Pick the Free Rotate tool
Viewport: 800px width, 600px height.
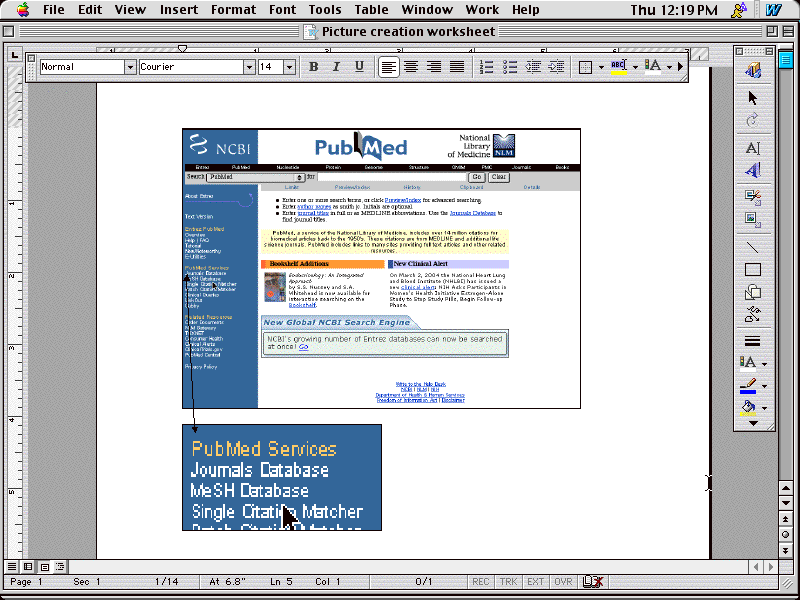click(753, 121)
